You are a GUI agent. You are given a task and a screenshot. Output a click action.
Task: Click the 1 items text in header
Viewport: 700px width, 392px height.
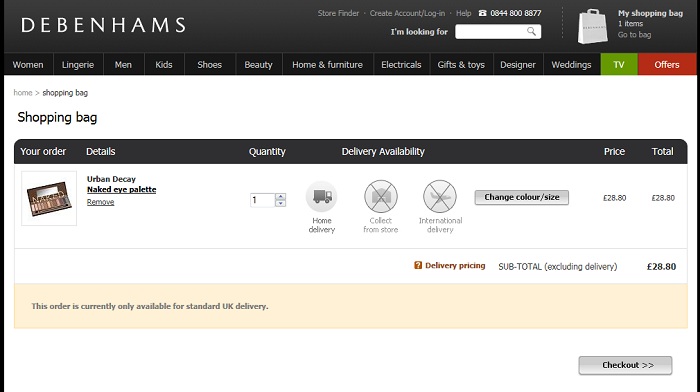point(630,24)
